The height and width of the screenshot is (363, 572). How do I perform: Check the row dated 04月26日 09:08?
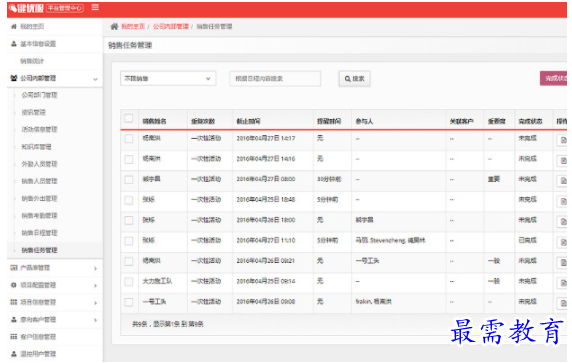point(128,302)
